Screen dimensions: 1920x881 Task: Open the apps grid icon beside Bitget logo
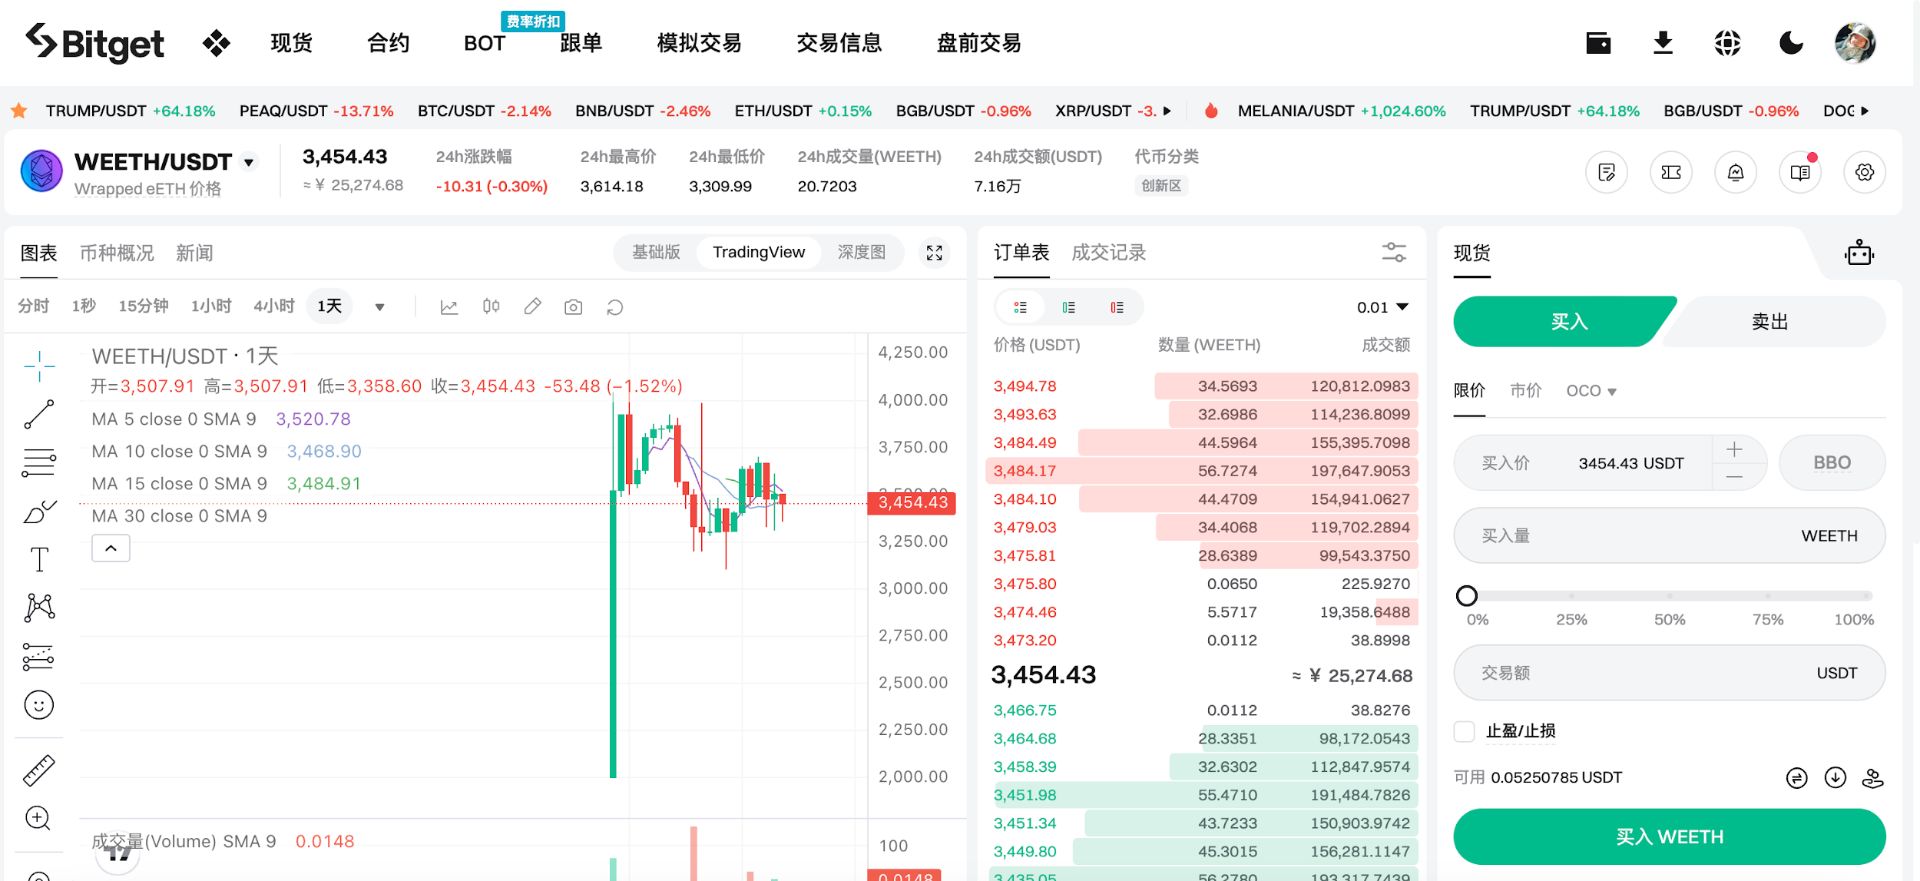click(216, 43)
